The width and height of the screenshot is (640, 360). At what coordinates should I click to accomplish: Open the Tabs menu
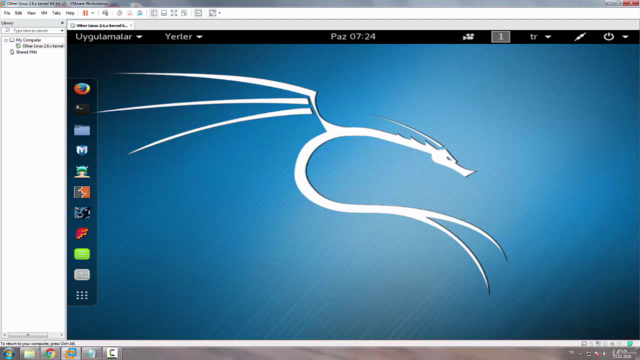point(56,13)
